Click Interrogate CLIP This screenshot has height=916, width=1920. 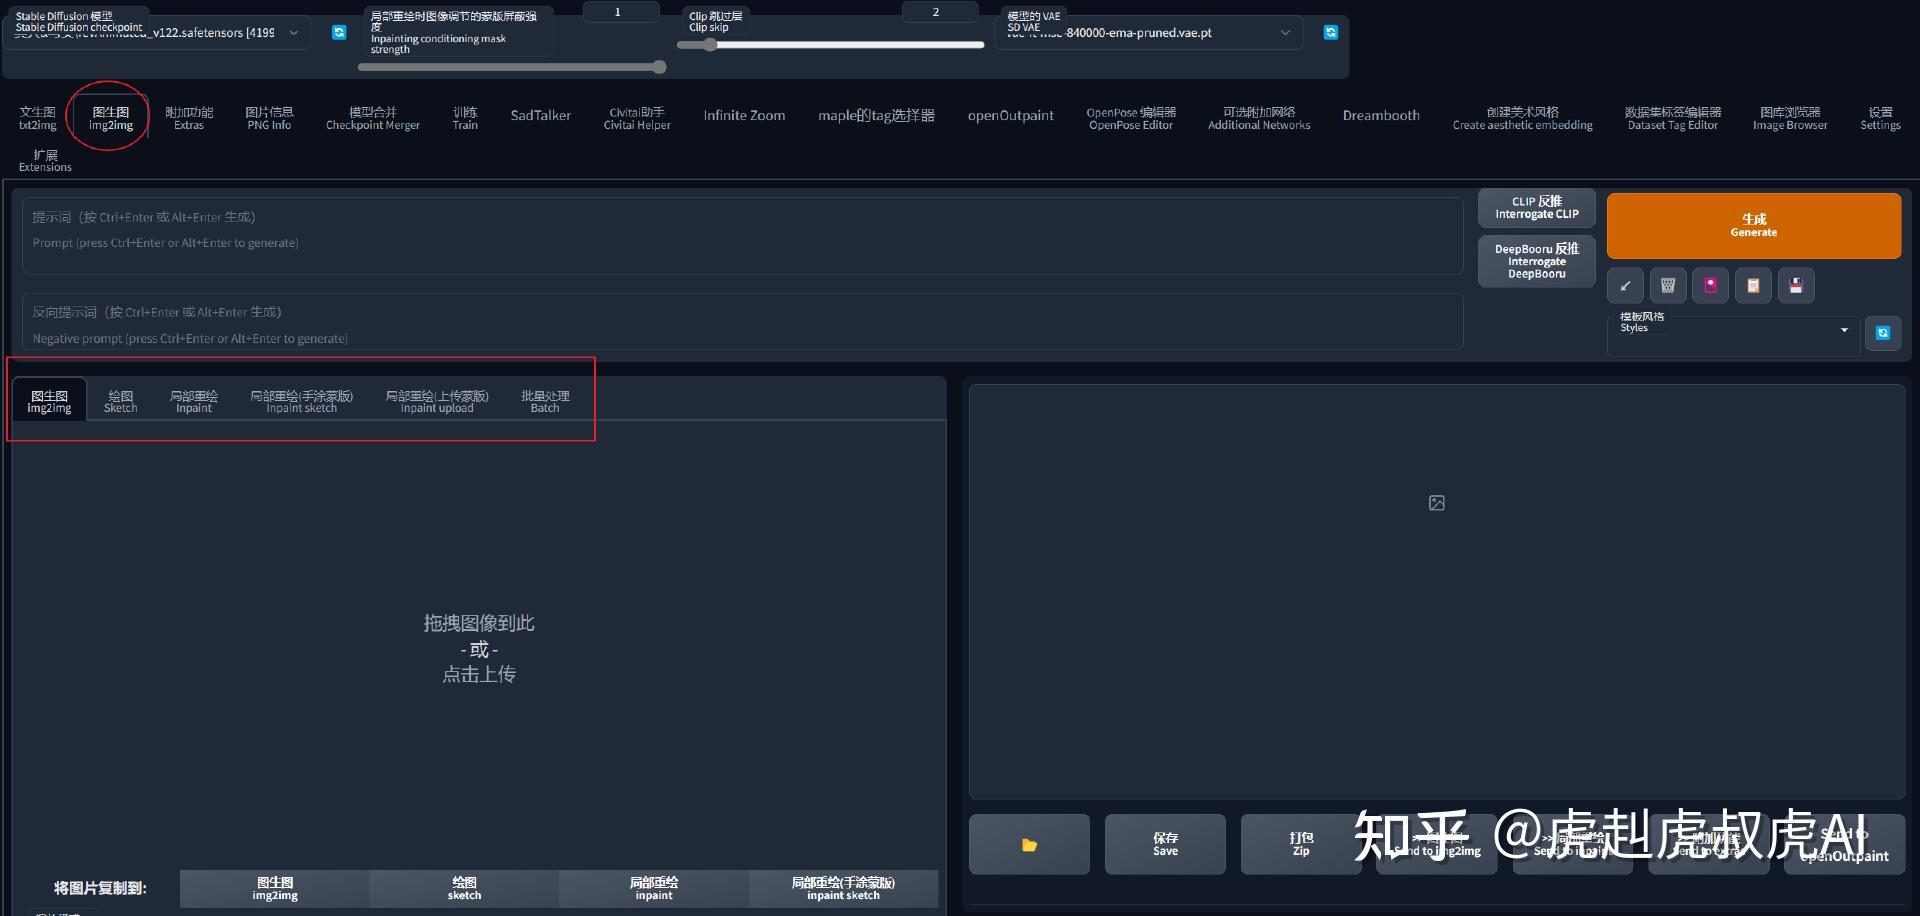click(1536, 208)
